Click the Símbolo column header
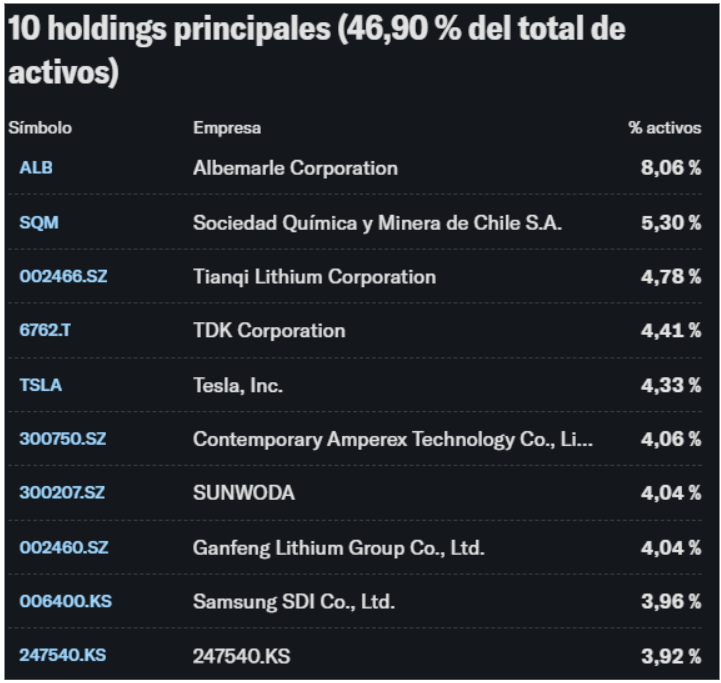This screenshot has height=683, width=721. point(40,128)
